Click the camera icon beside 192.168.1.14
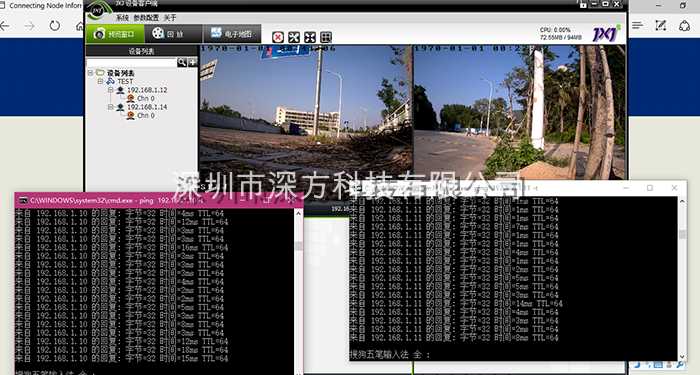The width and height of the screenshot is (700, 375). 120,107
